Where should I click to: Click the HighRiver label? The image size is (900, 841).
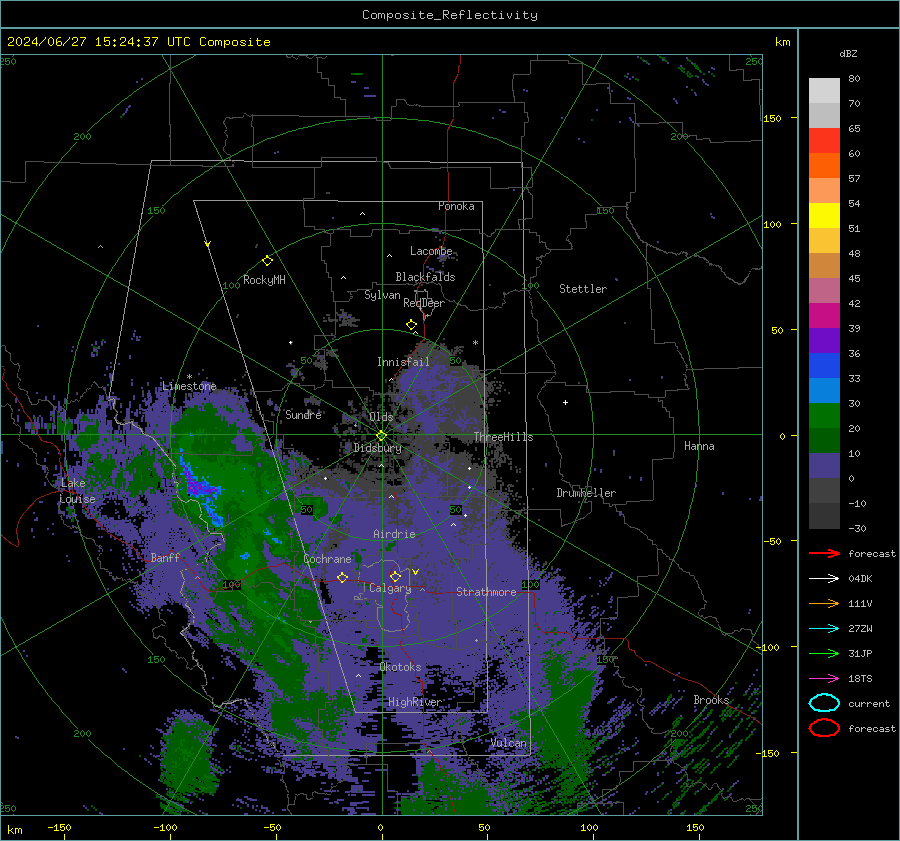pos(415,702)
